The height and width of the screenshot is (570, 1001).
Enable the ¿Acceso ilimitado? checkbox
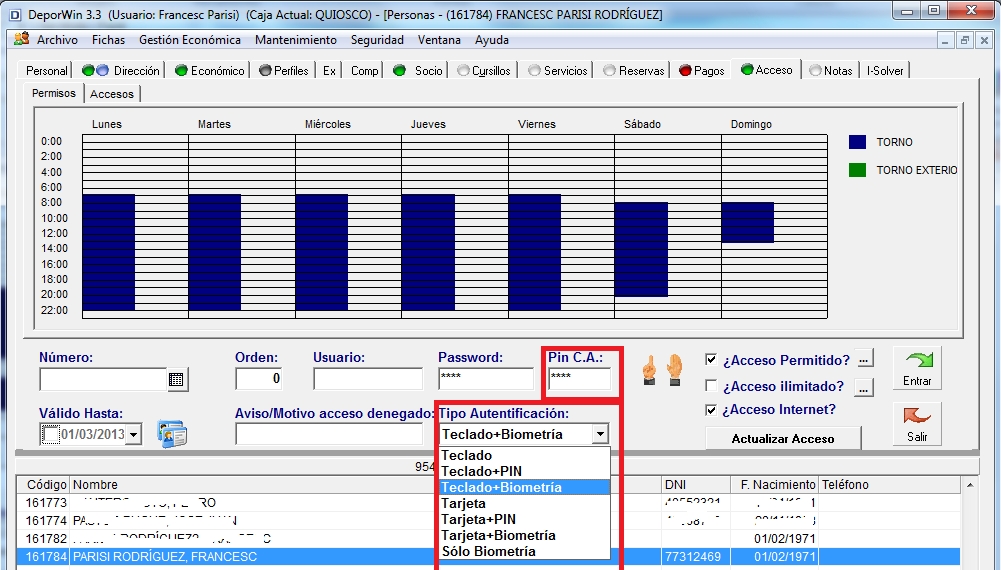(x=711, y=386)
